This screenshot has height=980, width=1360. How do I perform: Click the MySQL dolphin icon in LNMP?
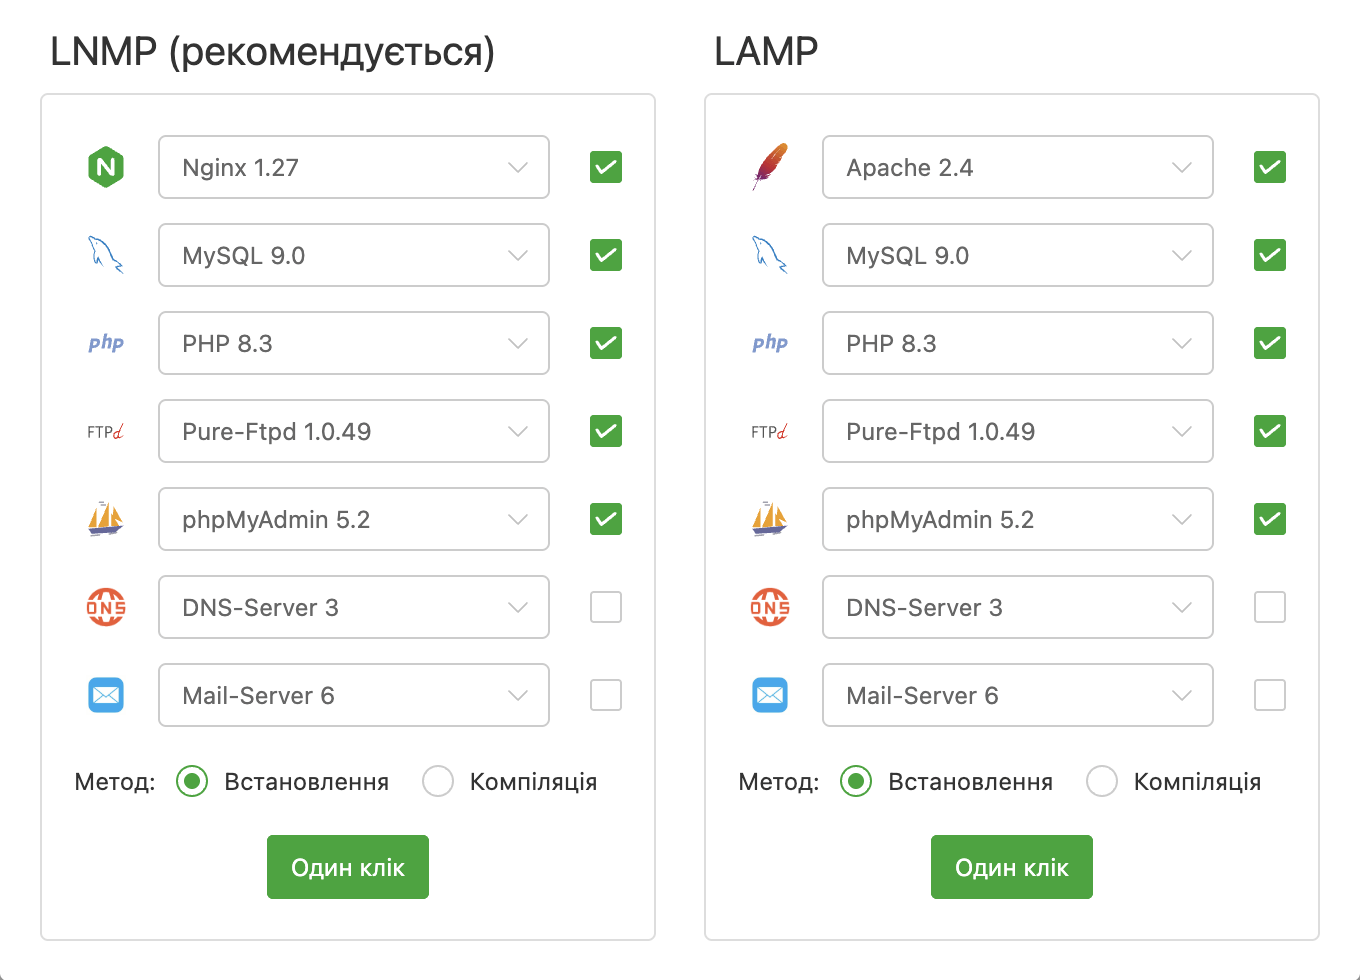(106, 255)
